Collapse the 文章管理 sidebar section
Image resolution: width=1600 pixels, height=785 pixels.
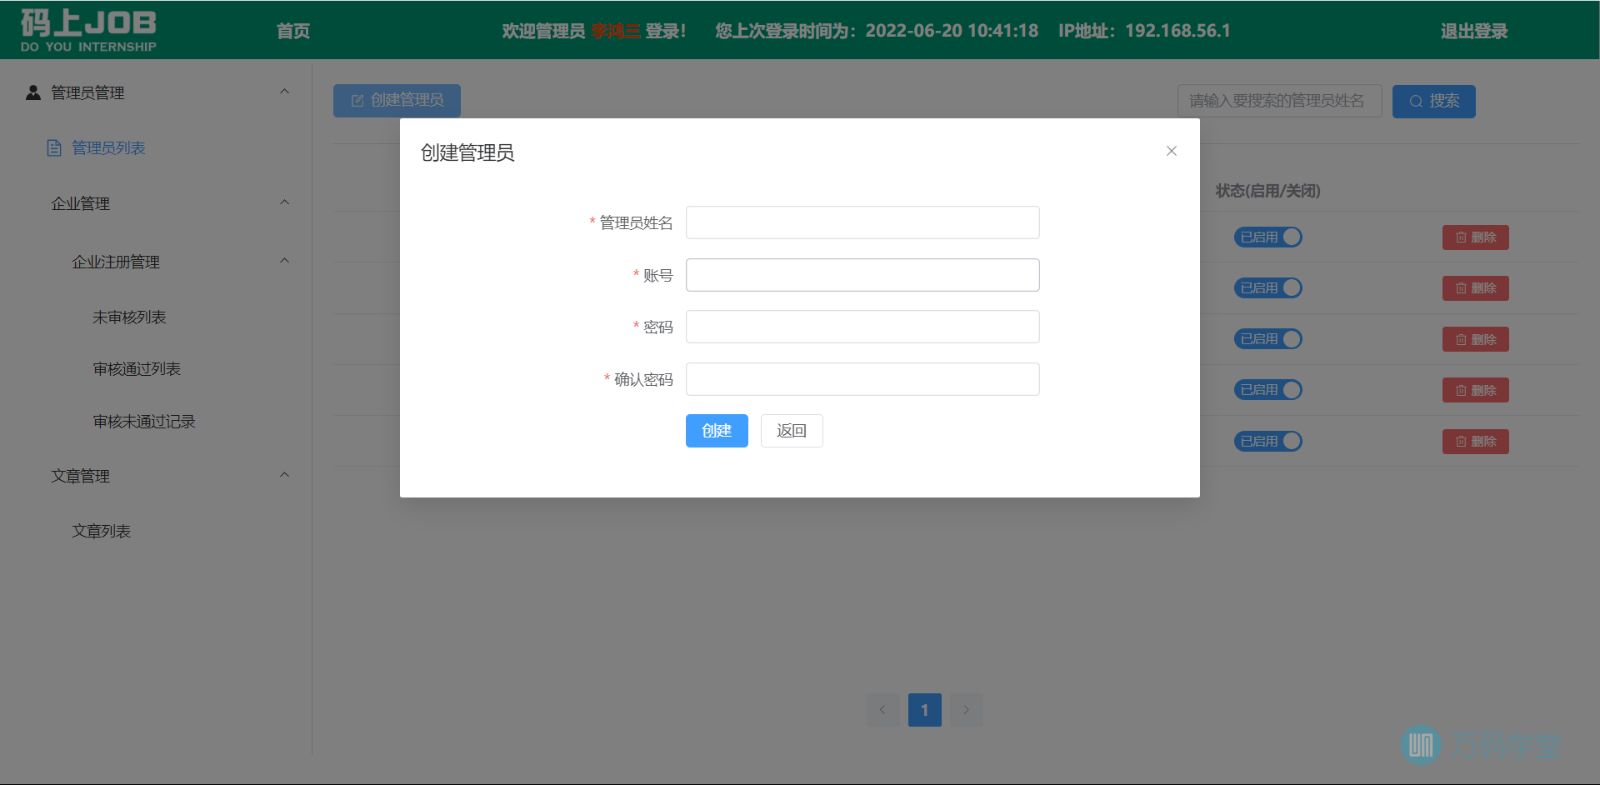(284, 475)
